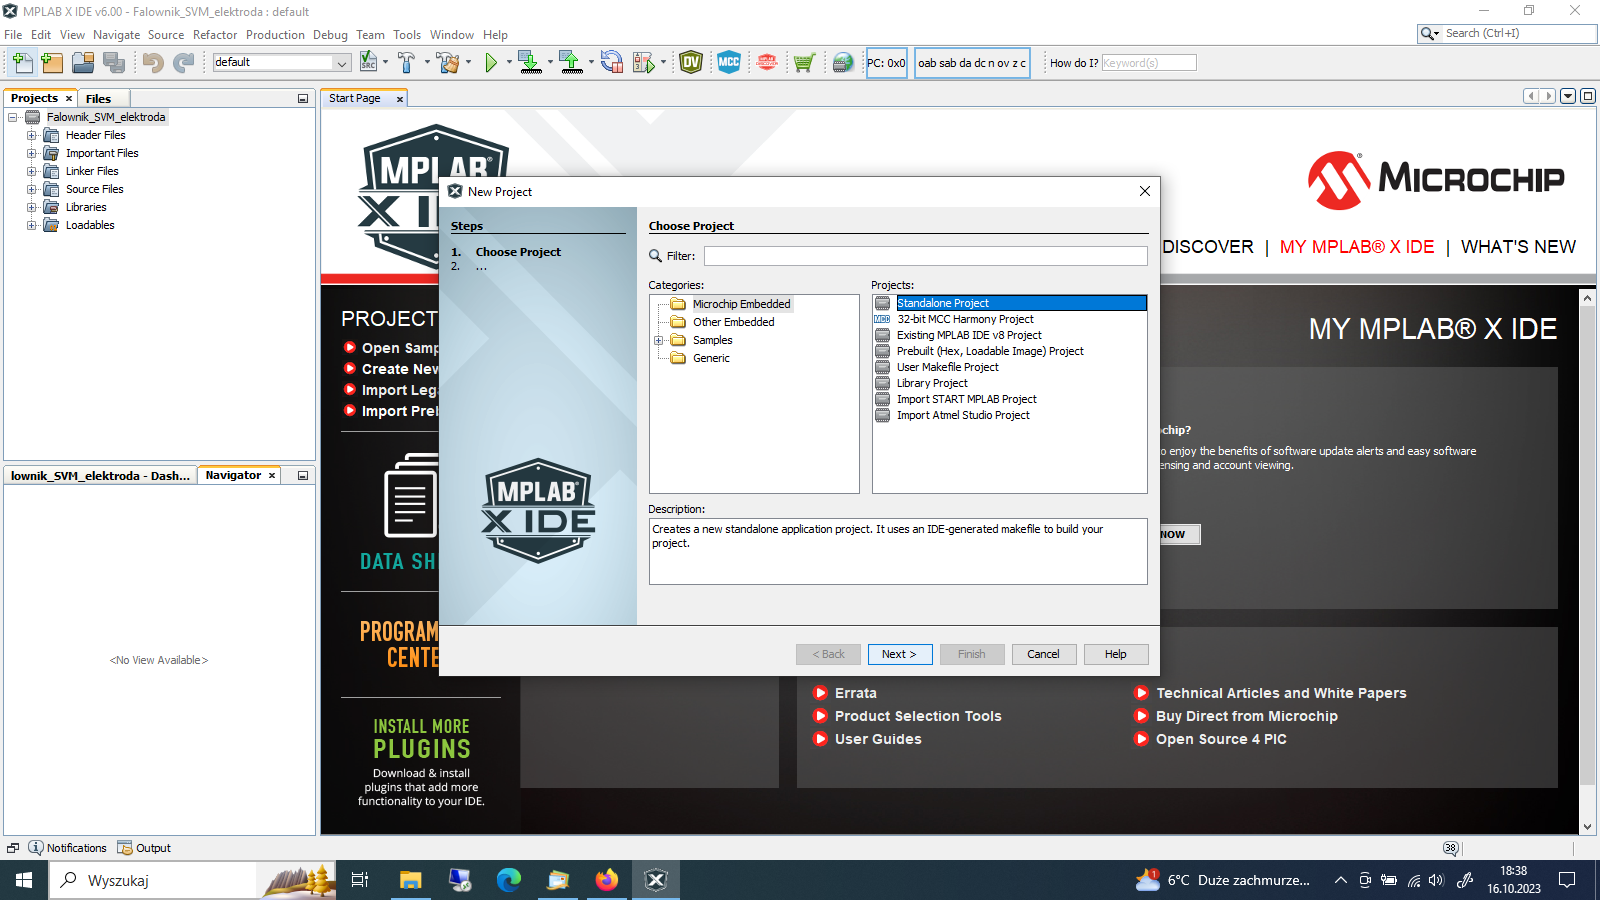Click the green Run Project arrow
The image size is (1600, 900).
click(x=491, y=63)
